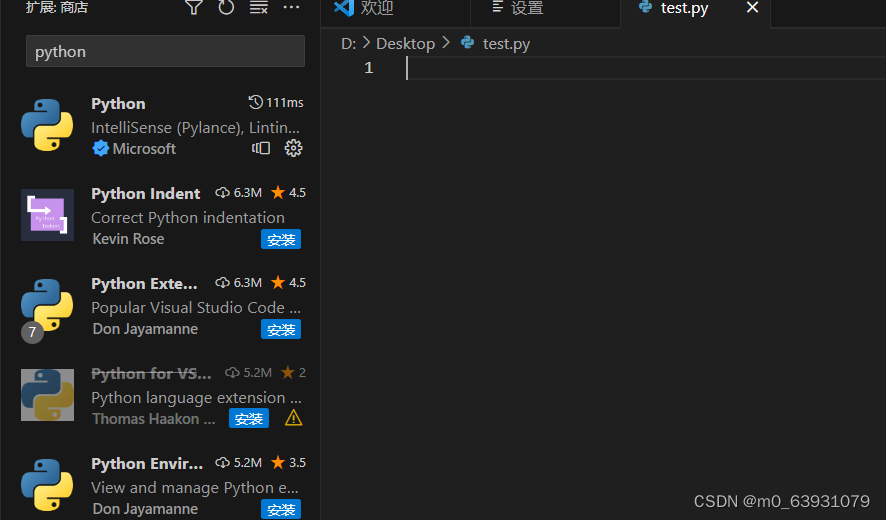Open the Python Extension Pack icon
The width and height of the screenshot is (886, 520).
tap(47, 305)
